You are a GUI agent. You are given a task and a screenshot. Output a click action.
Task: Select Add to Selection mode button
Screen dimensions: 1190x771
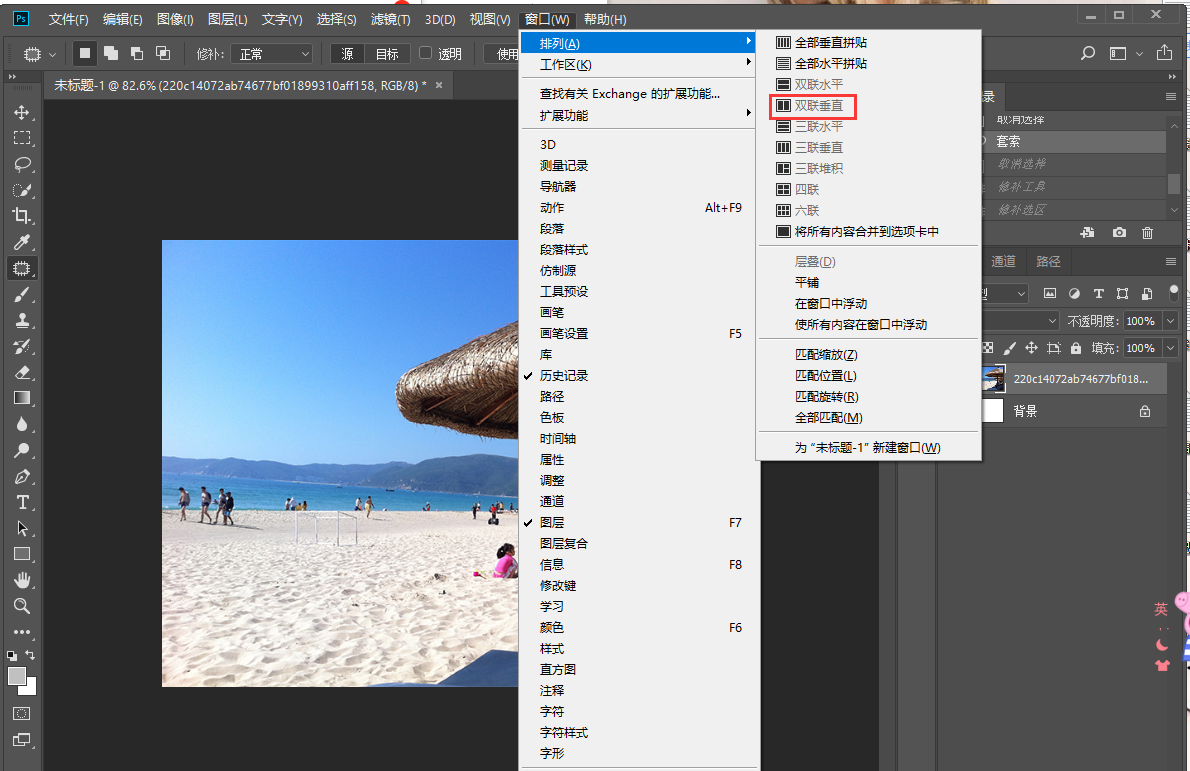click(111, 53)
